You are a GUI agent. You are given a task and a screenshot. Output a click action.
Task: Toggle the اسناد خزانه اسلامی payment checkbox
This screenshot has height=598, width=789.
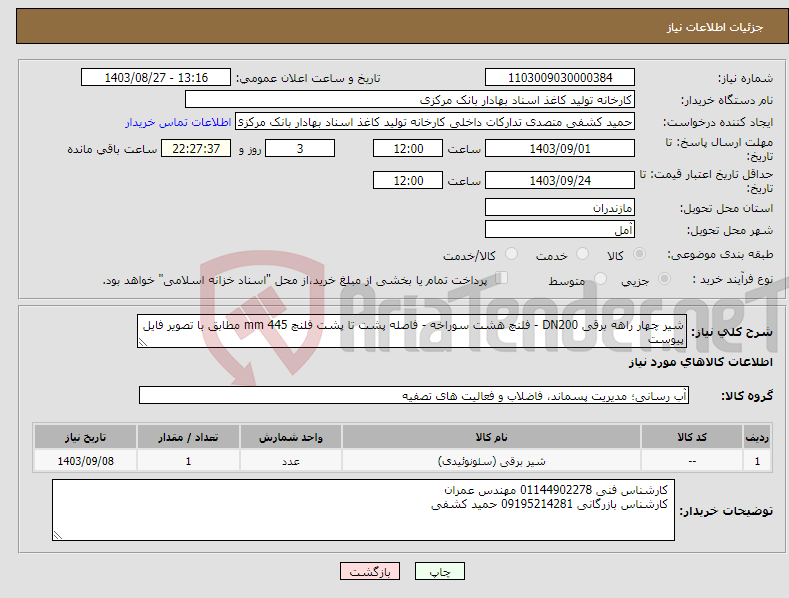click(x=501, y=278)
